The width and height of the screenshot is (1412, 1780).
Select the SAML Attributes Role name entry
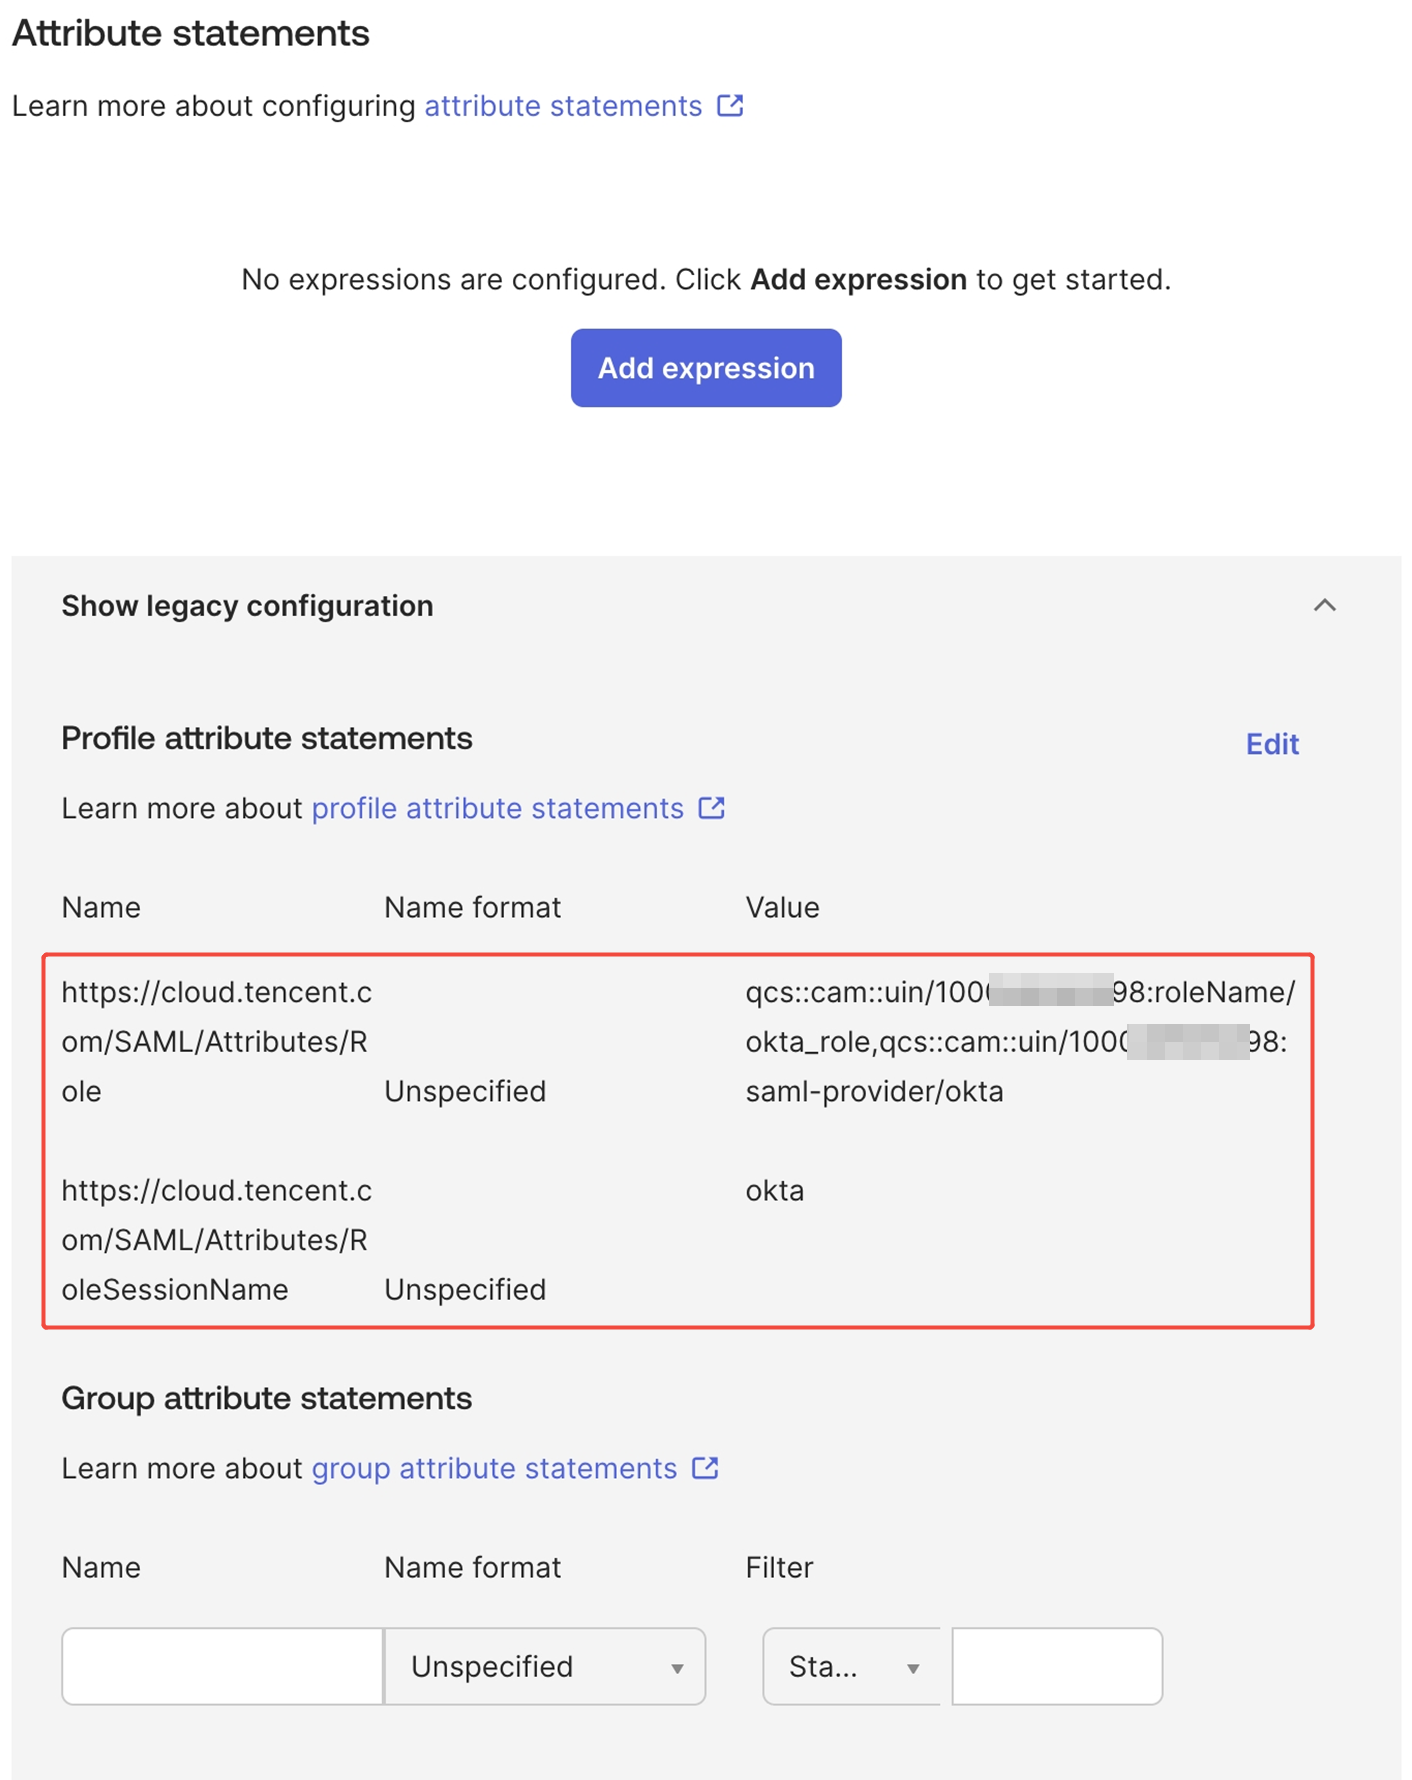(x=216, y=1041)
